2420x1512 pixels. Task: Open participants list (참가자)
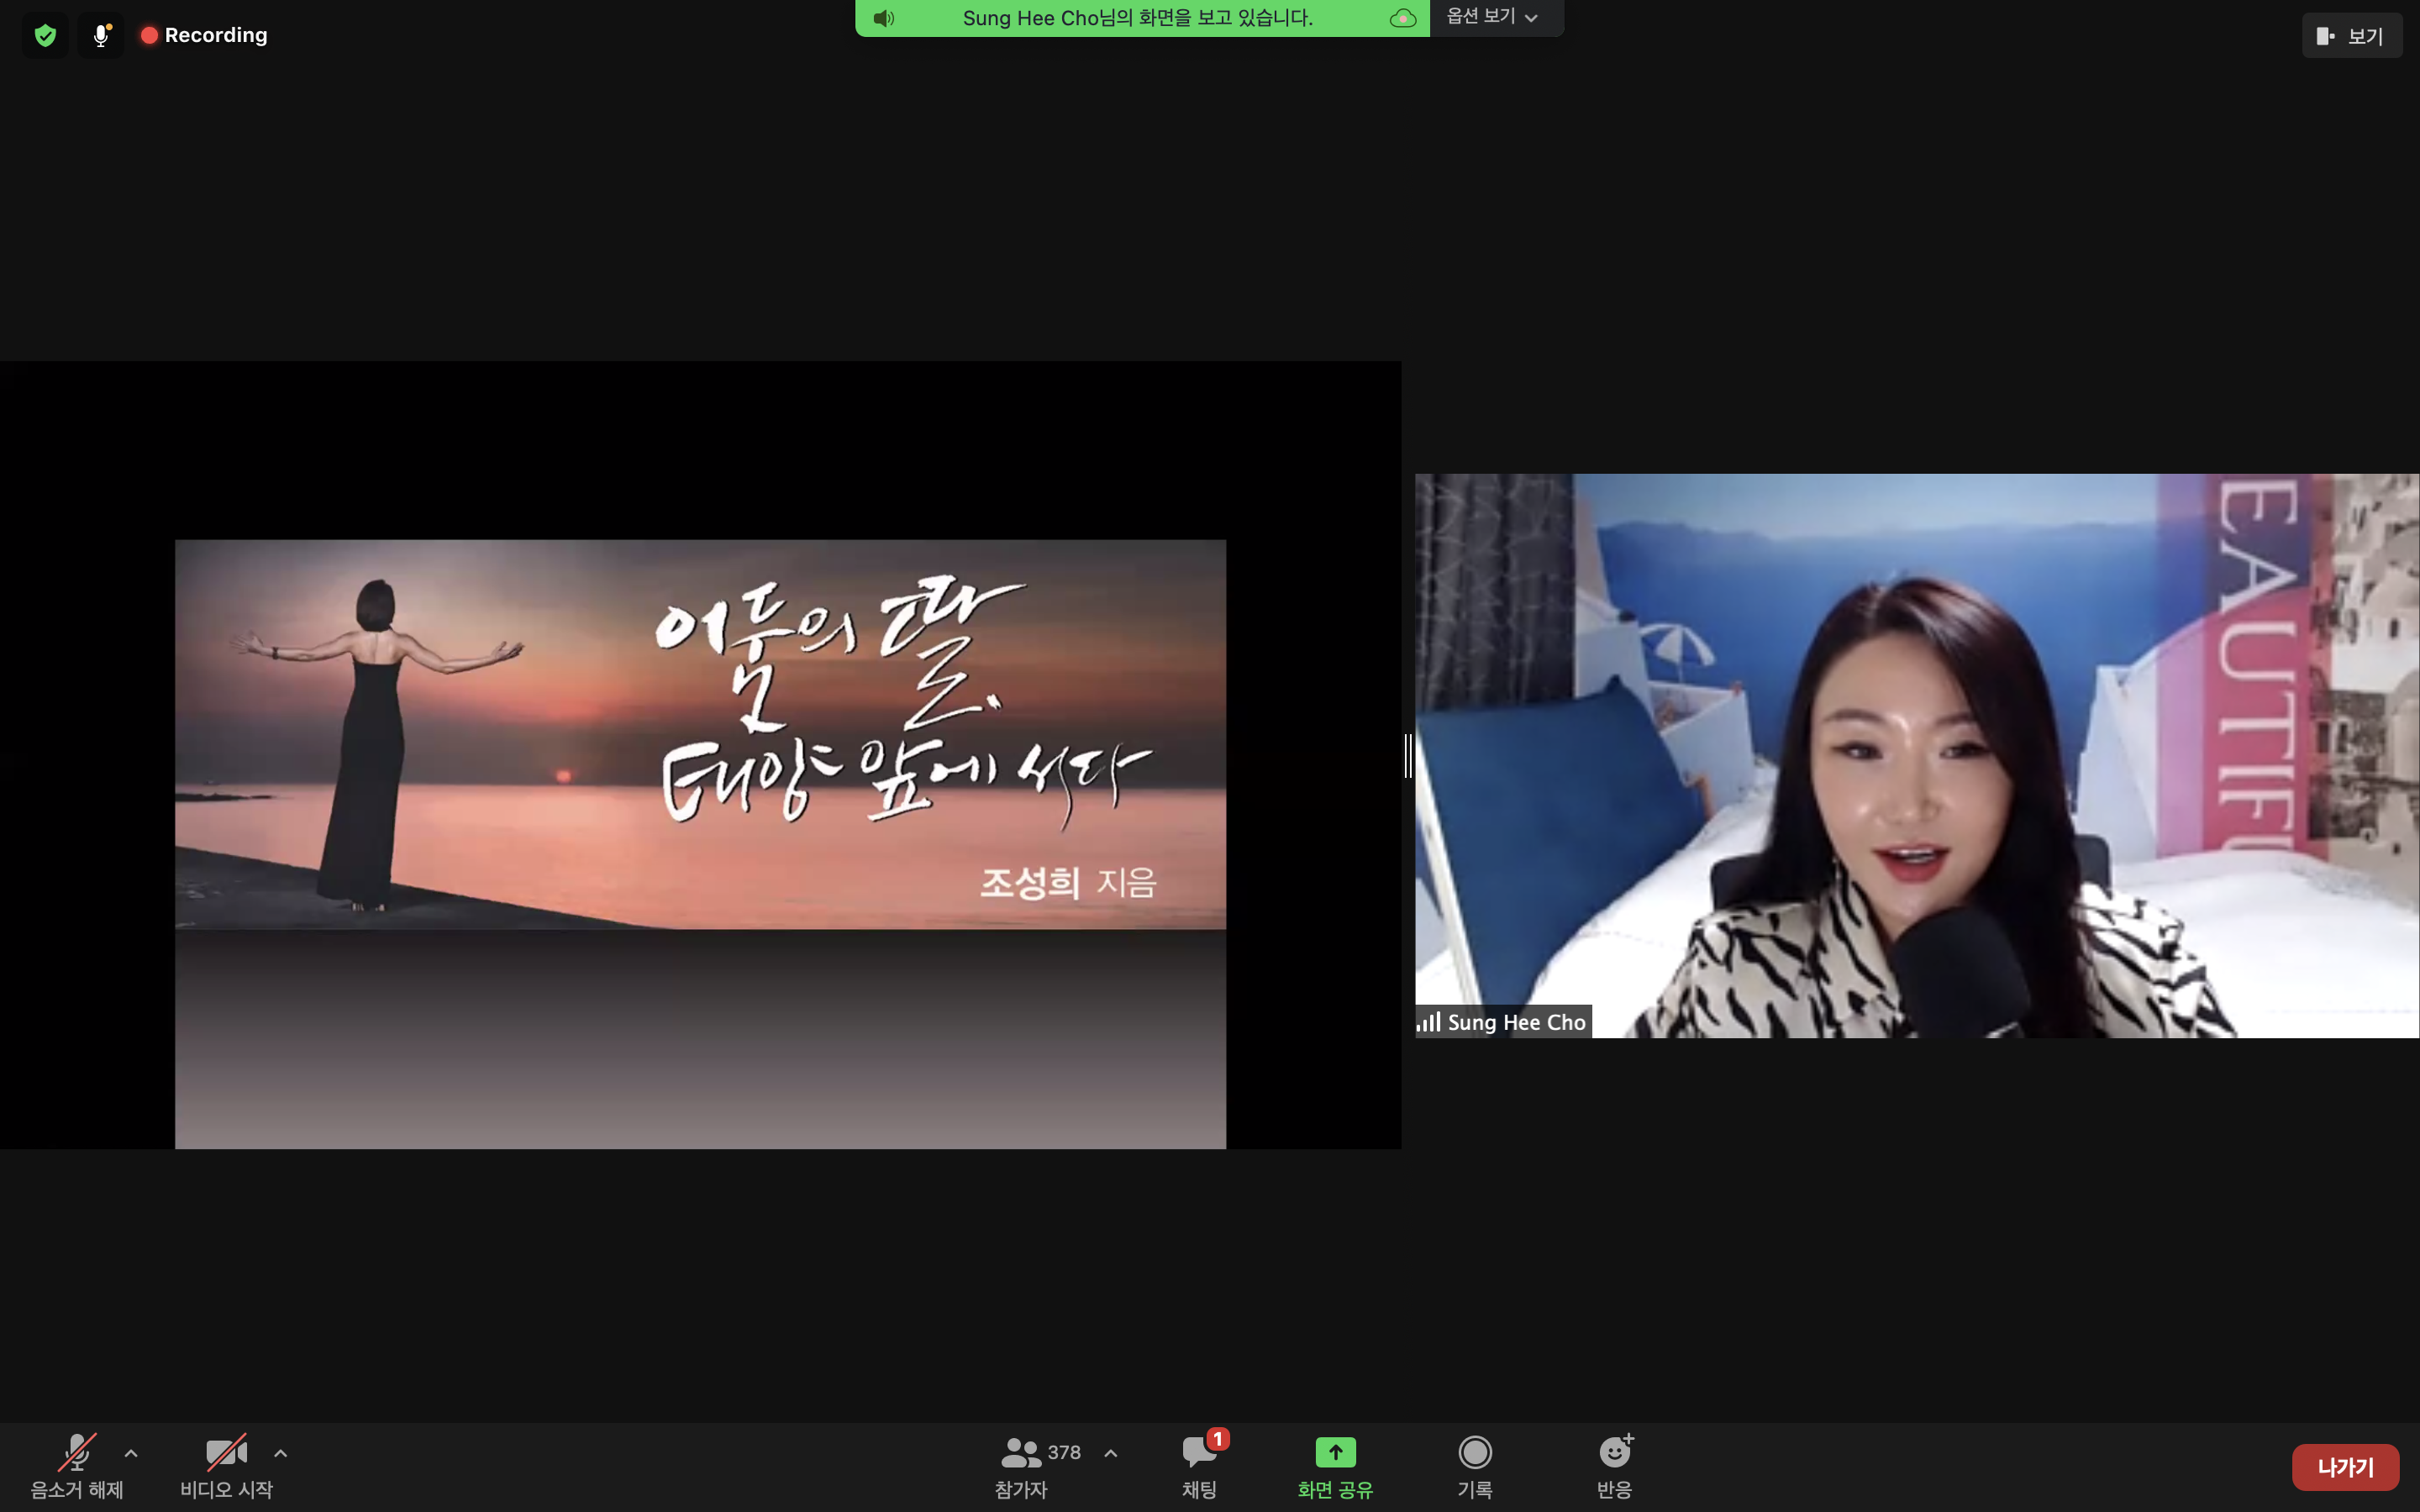click(1022, 1464)
